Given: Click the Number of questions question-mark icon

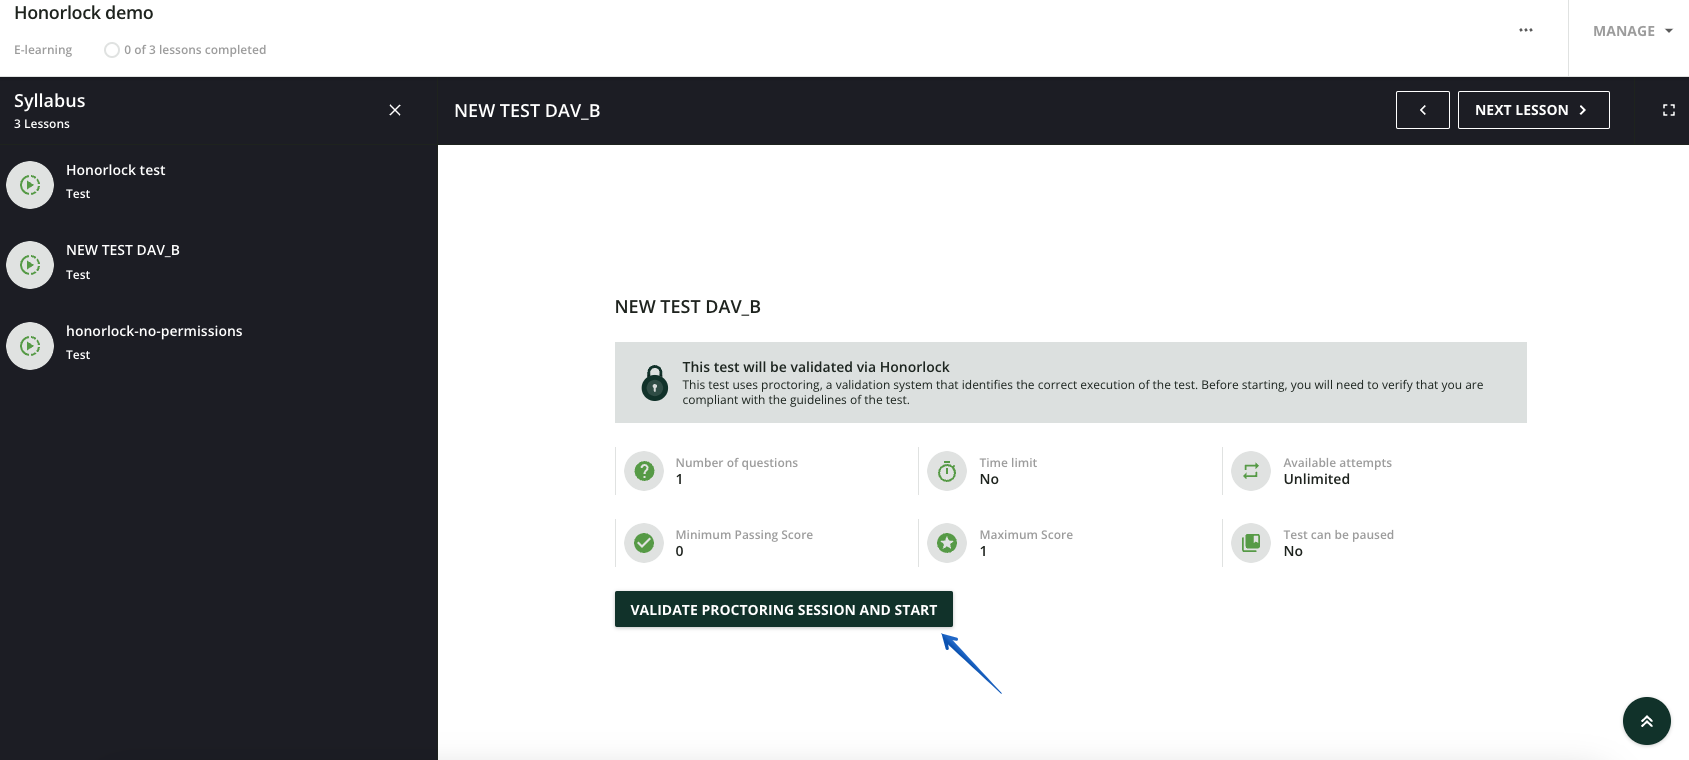Looking at the screenshot, I should click(644, 470).
